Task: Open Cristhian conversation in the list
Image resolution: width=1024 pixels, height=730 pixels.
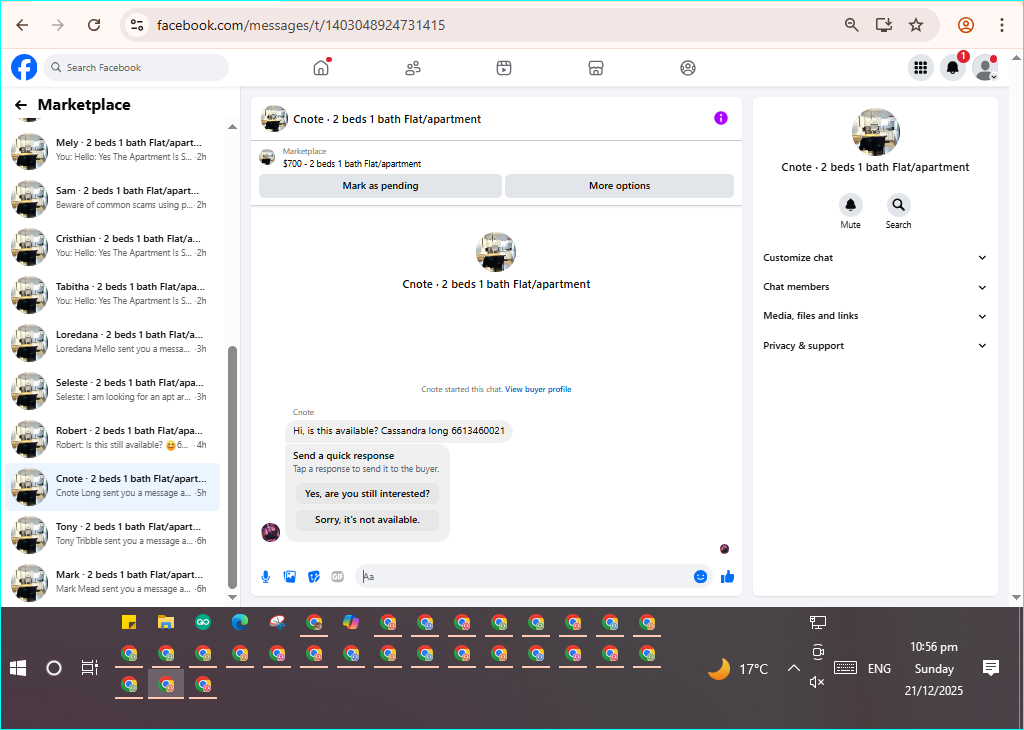Action: point(112,246)
